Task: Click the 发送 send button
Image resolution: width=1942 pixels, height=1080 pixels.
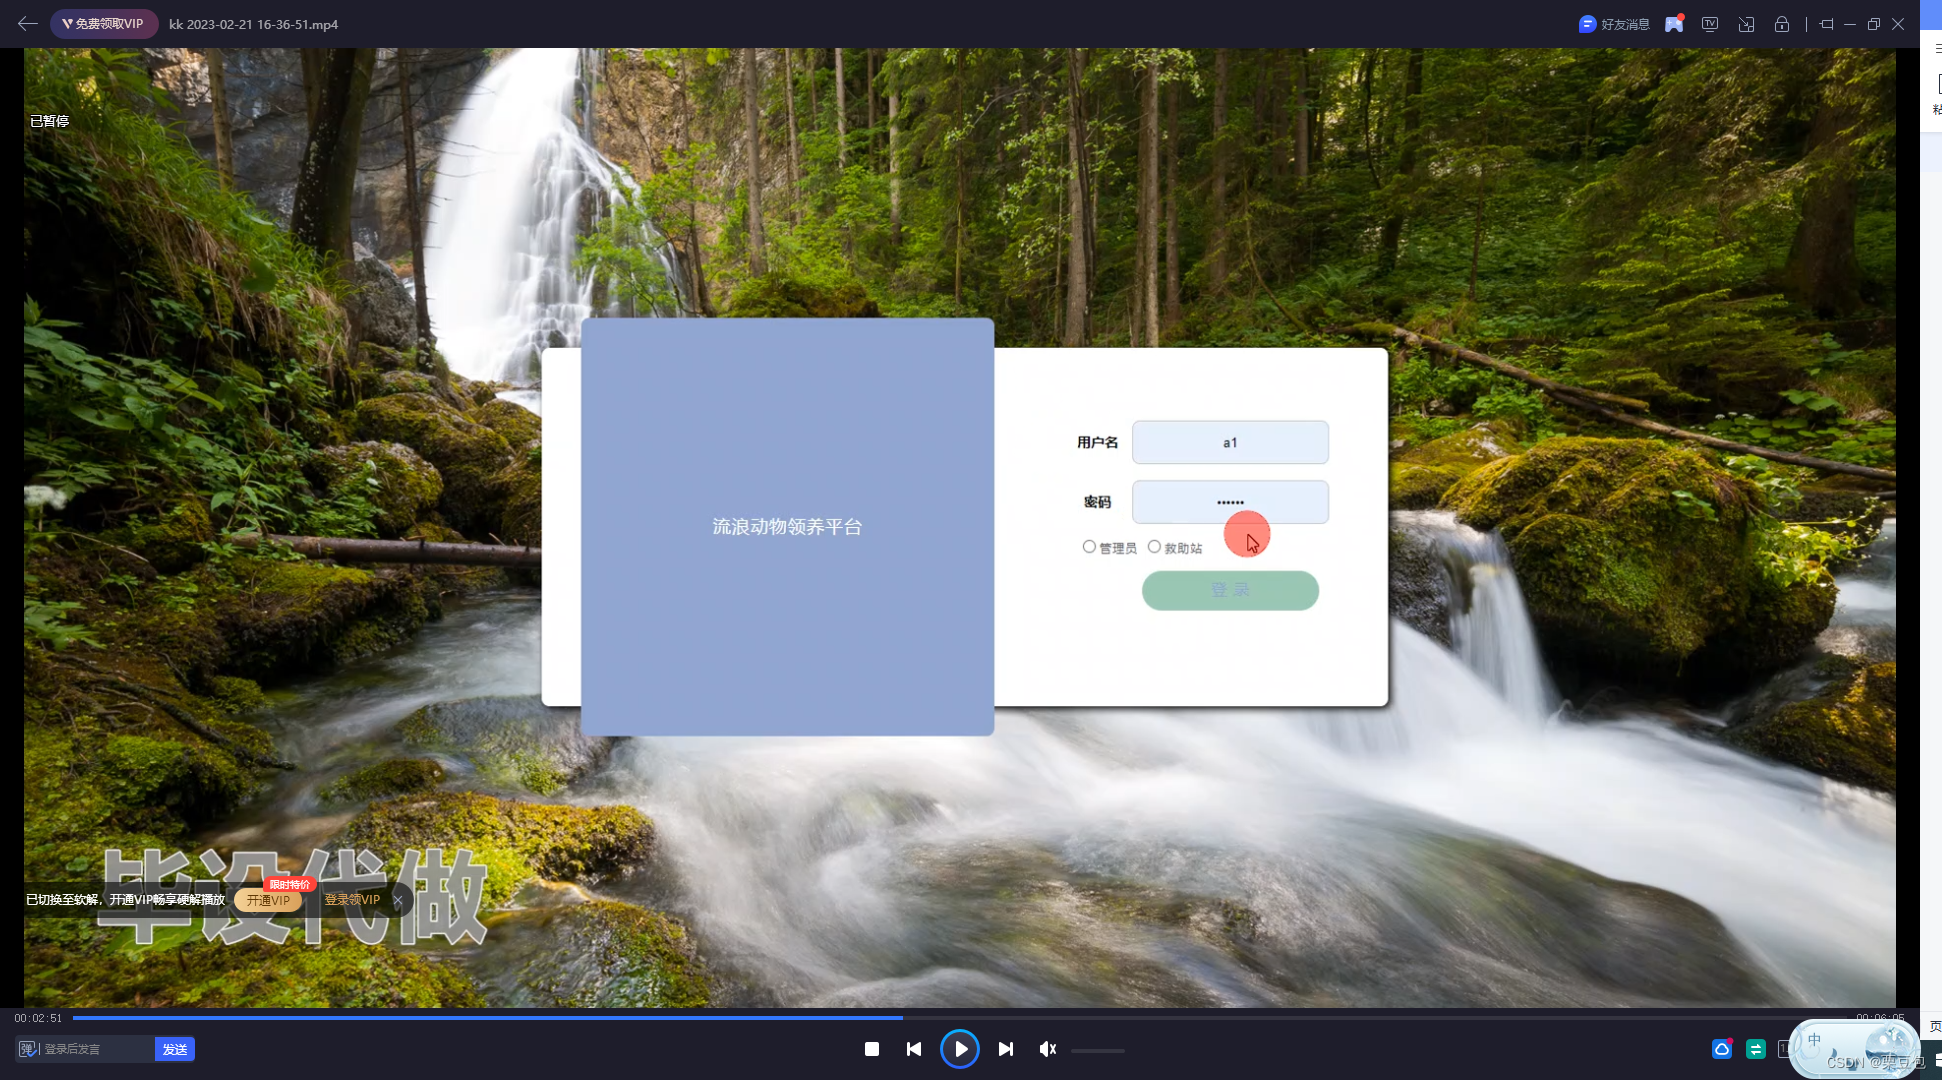Action: (175, 1049)
